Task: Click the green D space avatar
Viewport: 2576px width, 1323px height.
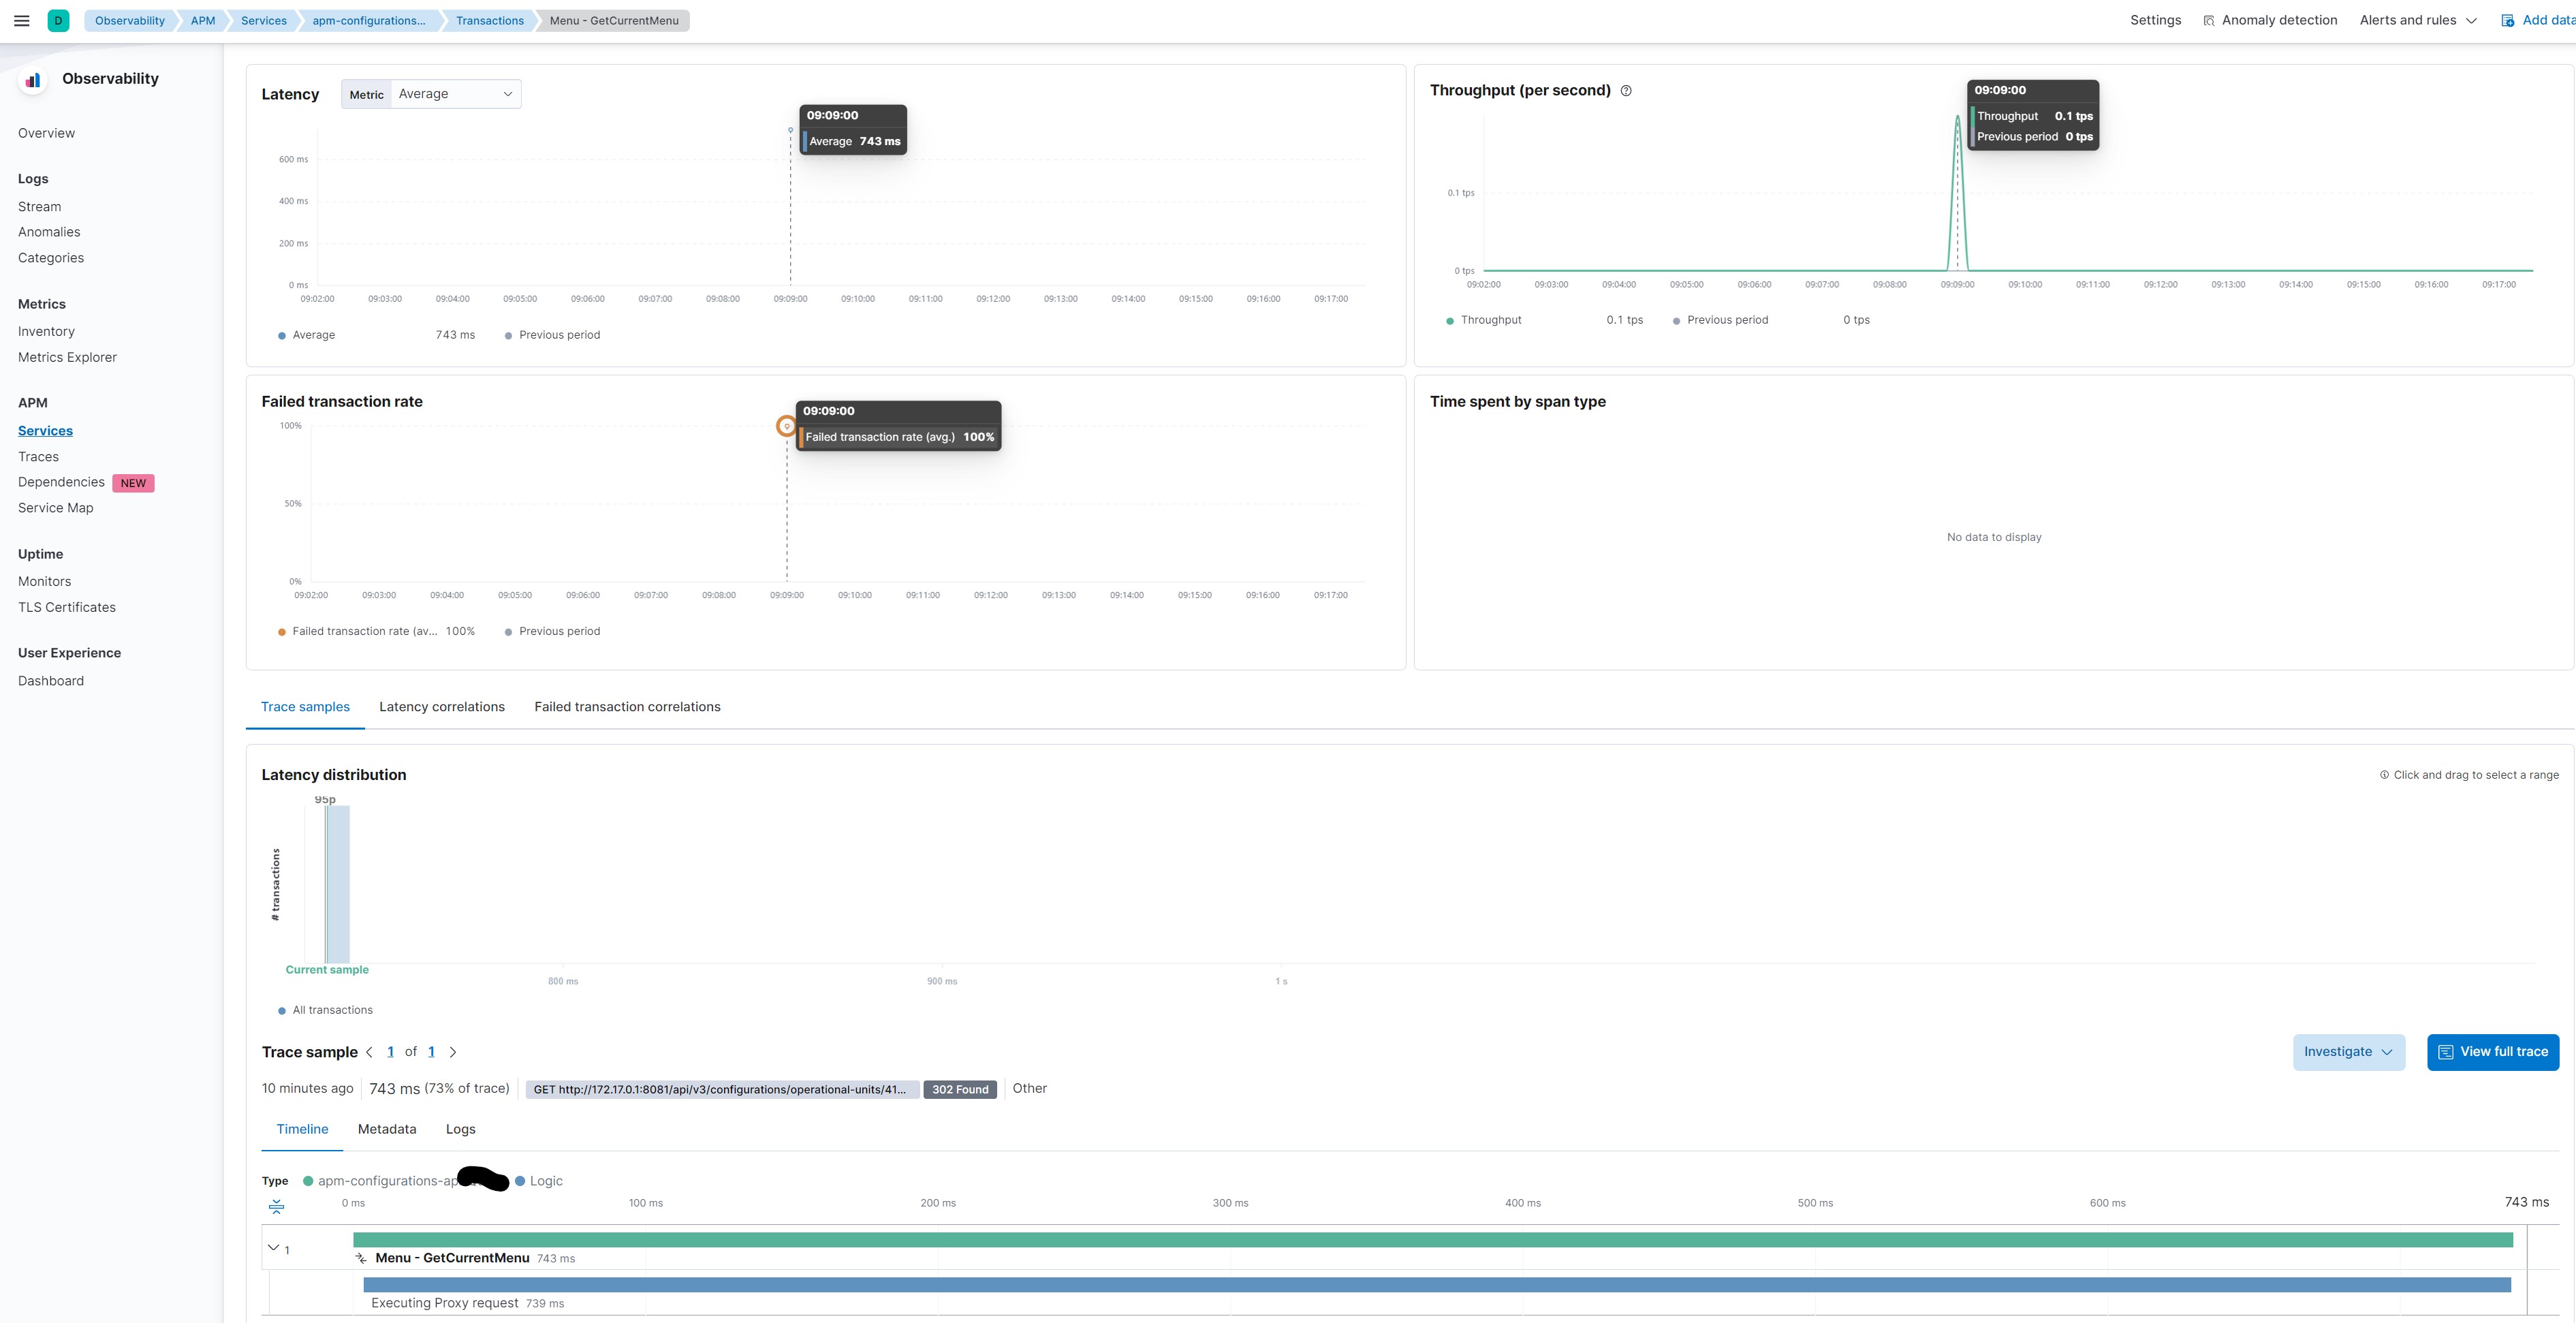Action: (58, 20)
